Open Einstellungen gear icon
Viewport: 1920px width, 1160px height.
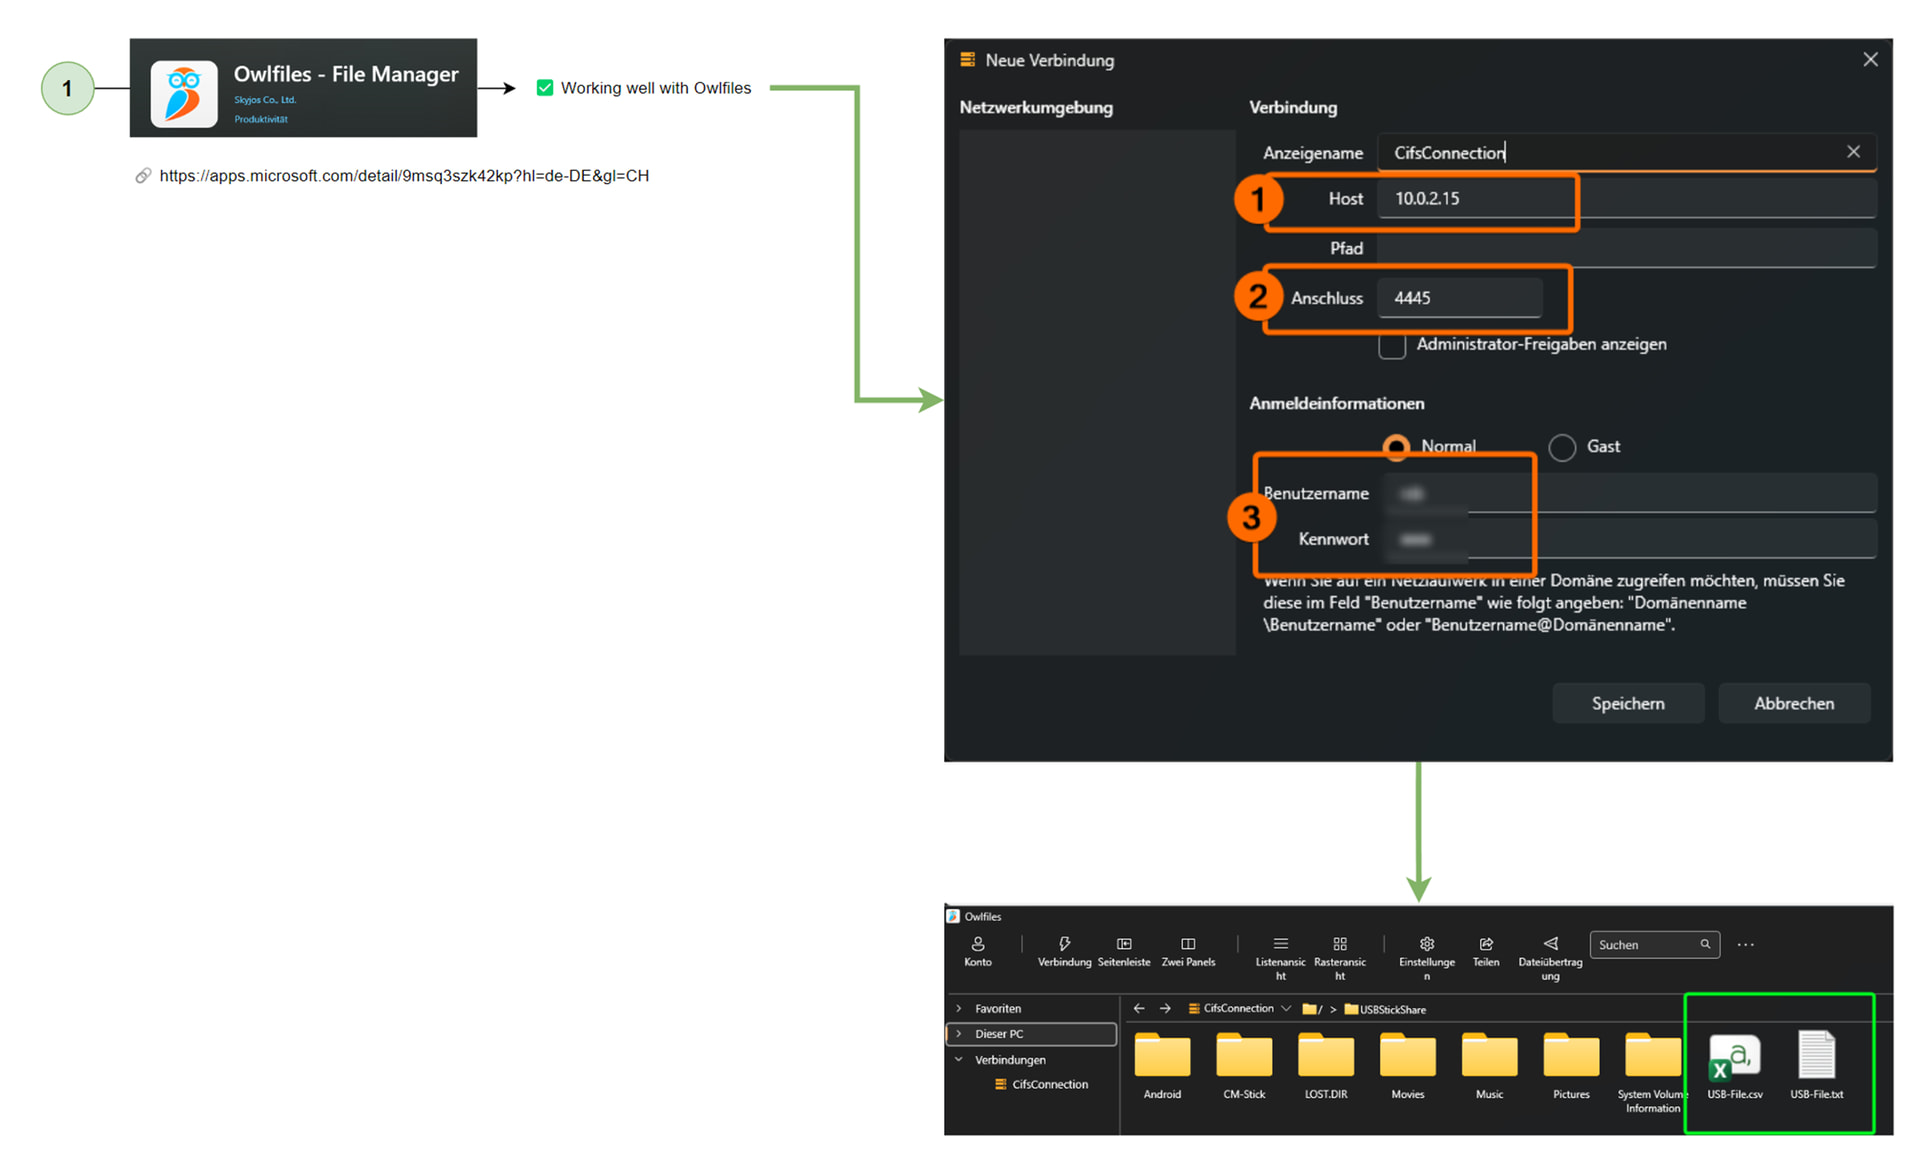point(1427,944)
